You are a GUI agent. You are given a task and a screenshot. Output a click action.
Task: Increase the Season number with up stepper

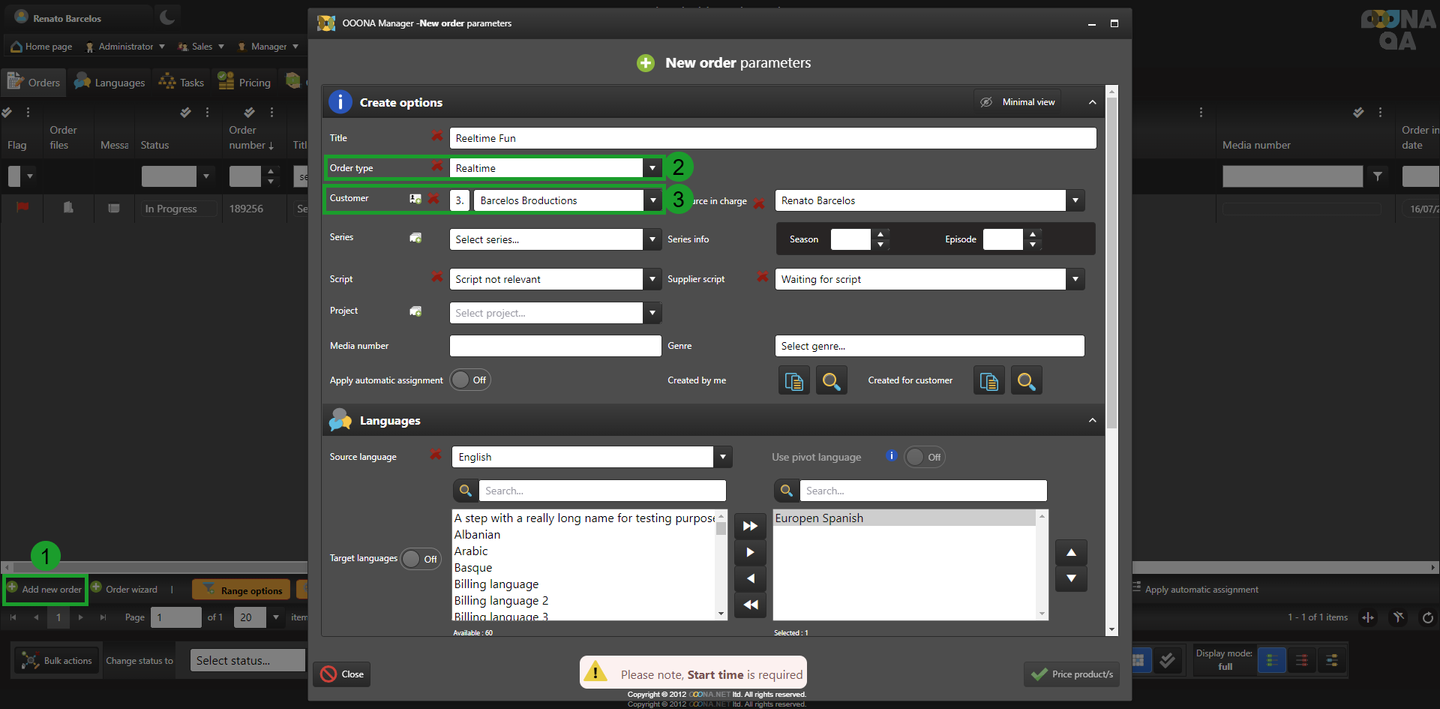(x=880, y=234)
